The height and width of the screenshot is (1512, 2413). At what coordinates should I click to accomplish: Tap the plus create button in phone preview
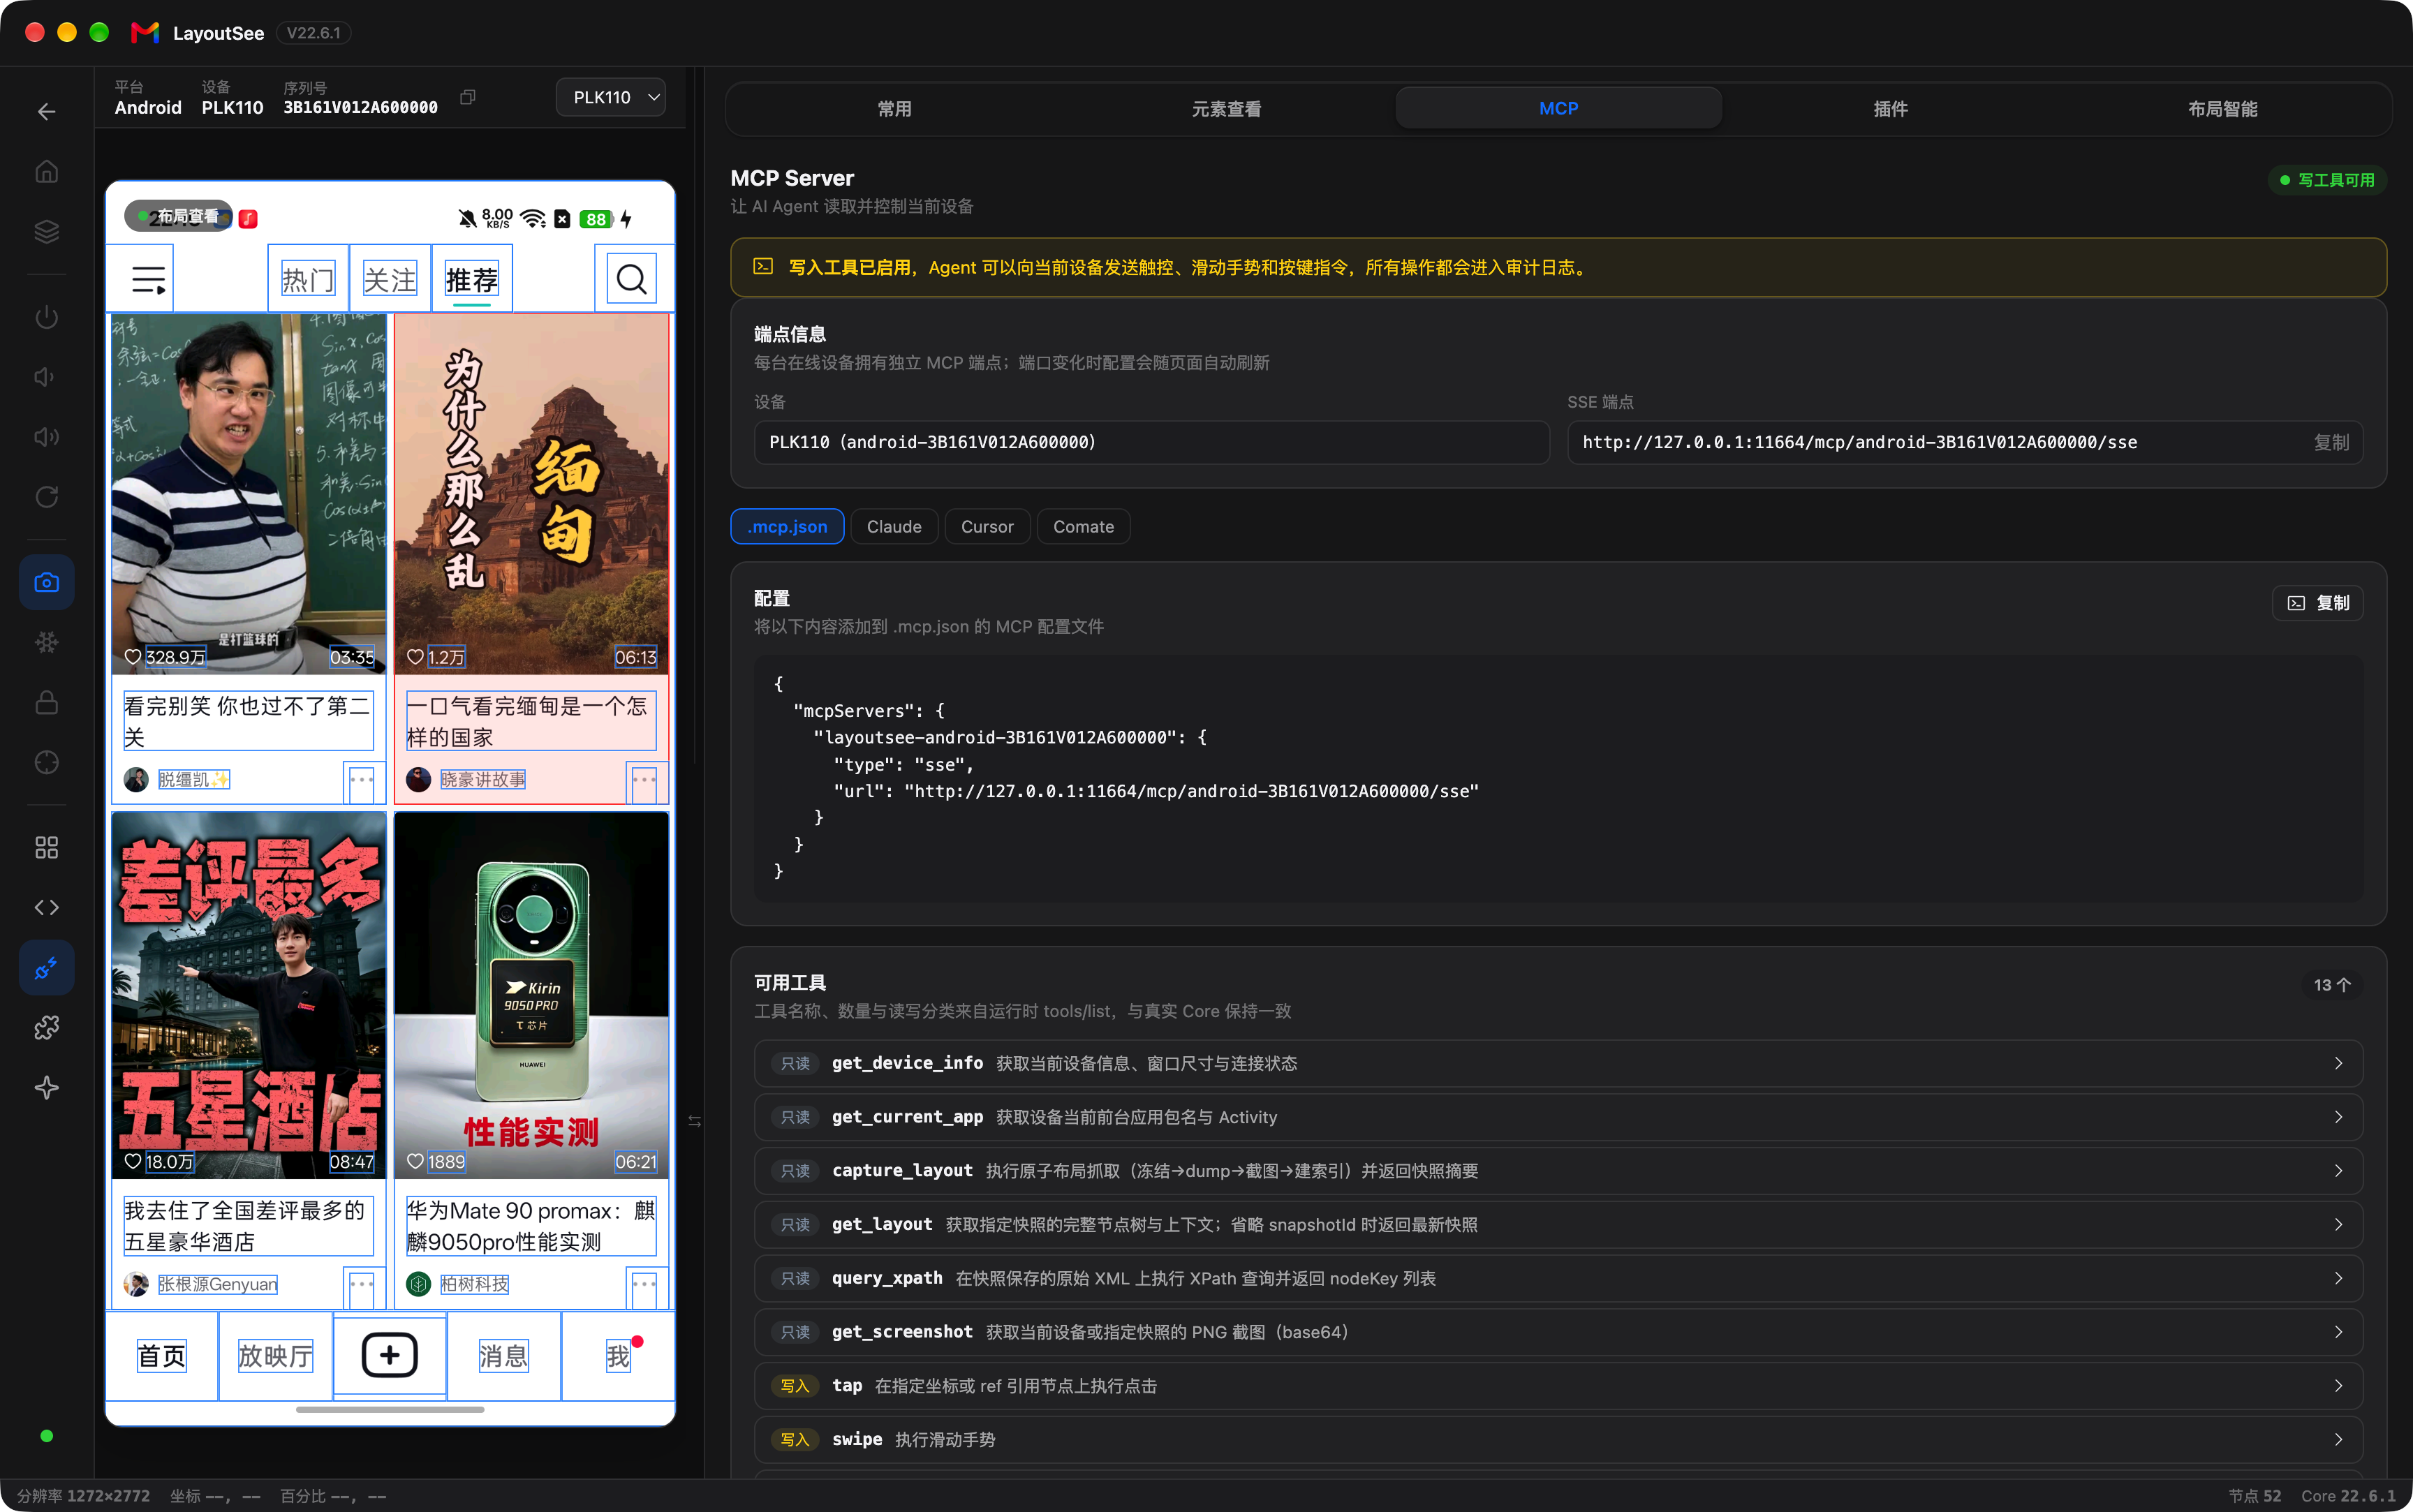coord(389,1356)
